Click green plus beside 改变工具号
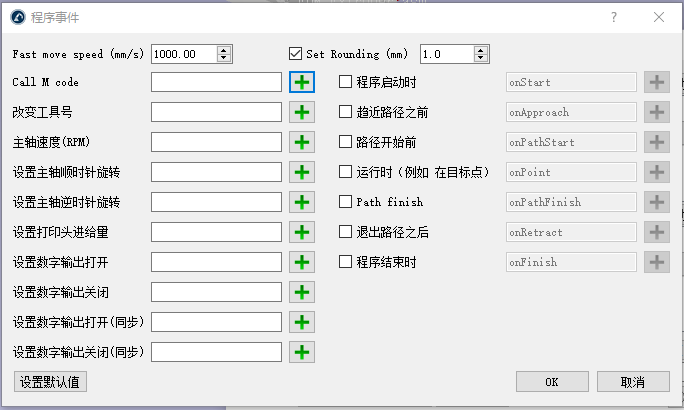Viewport: 684px width, 410px height. click(302, 112)
